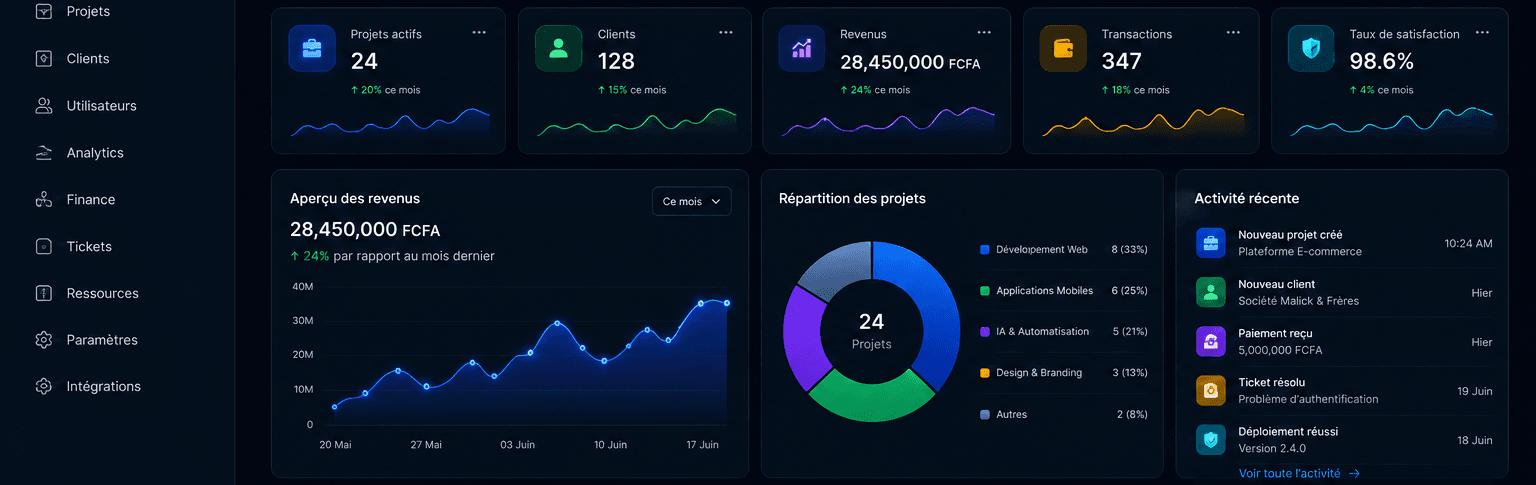Open options menu on Projets actifs card
The height and width of the screenshot is (485, 1536).
(479, 32)
